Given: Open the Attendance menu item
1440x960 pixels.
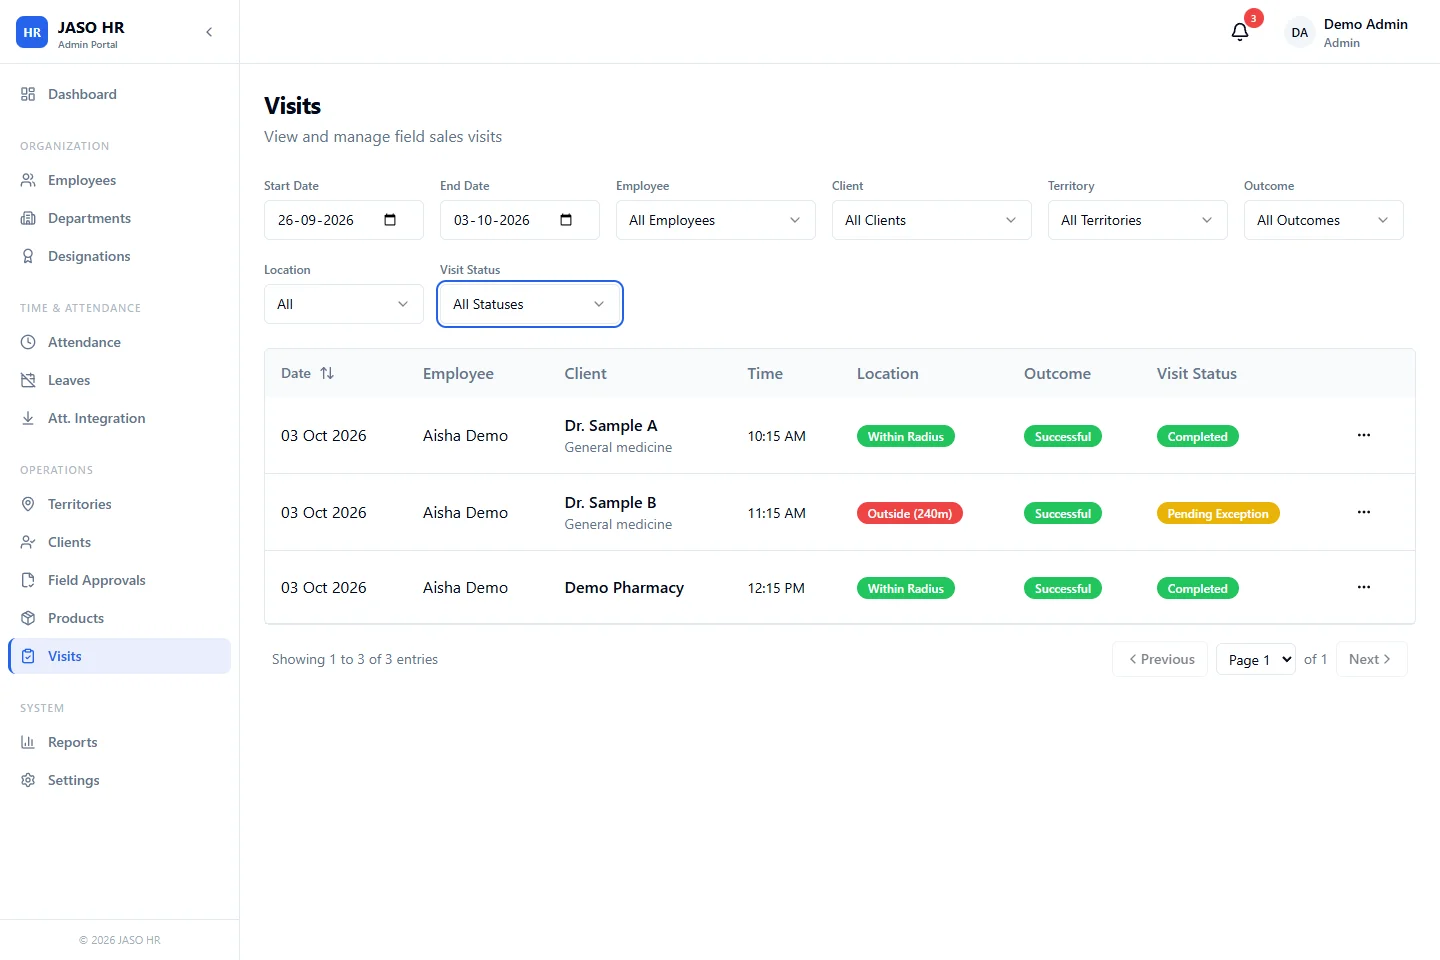Looking at the screenshot, I should click(x=120, y=342).
